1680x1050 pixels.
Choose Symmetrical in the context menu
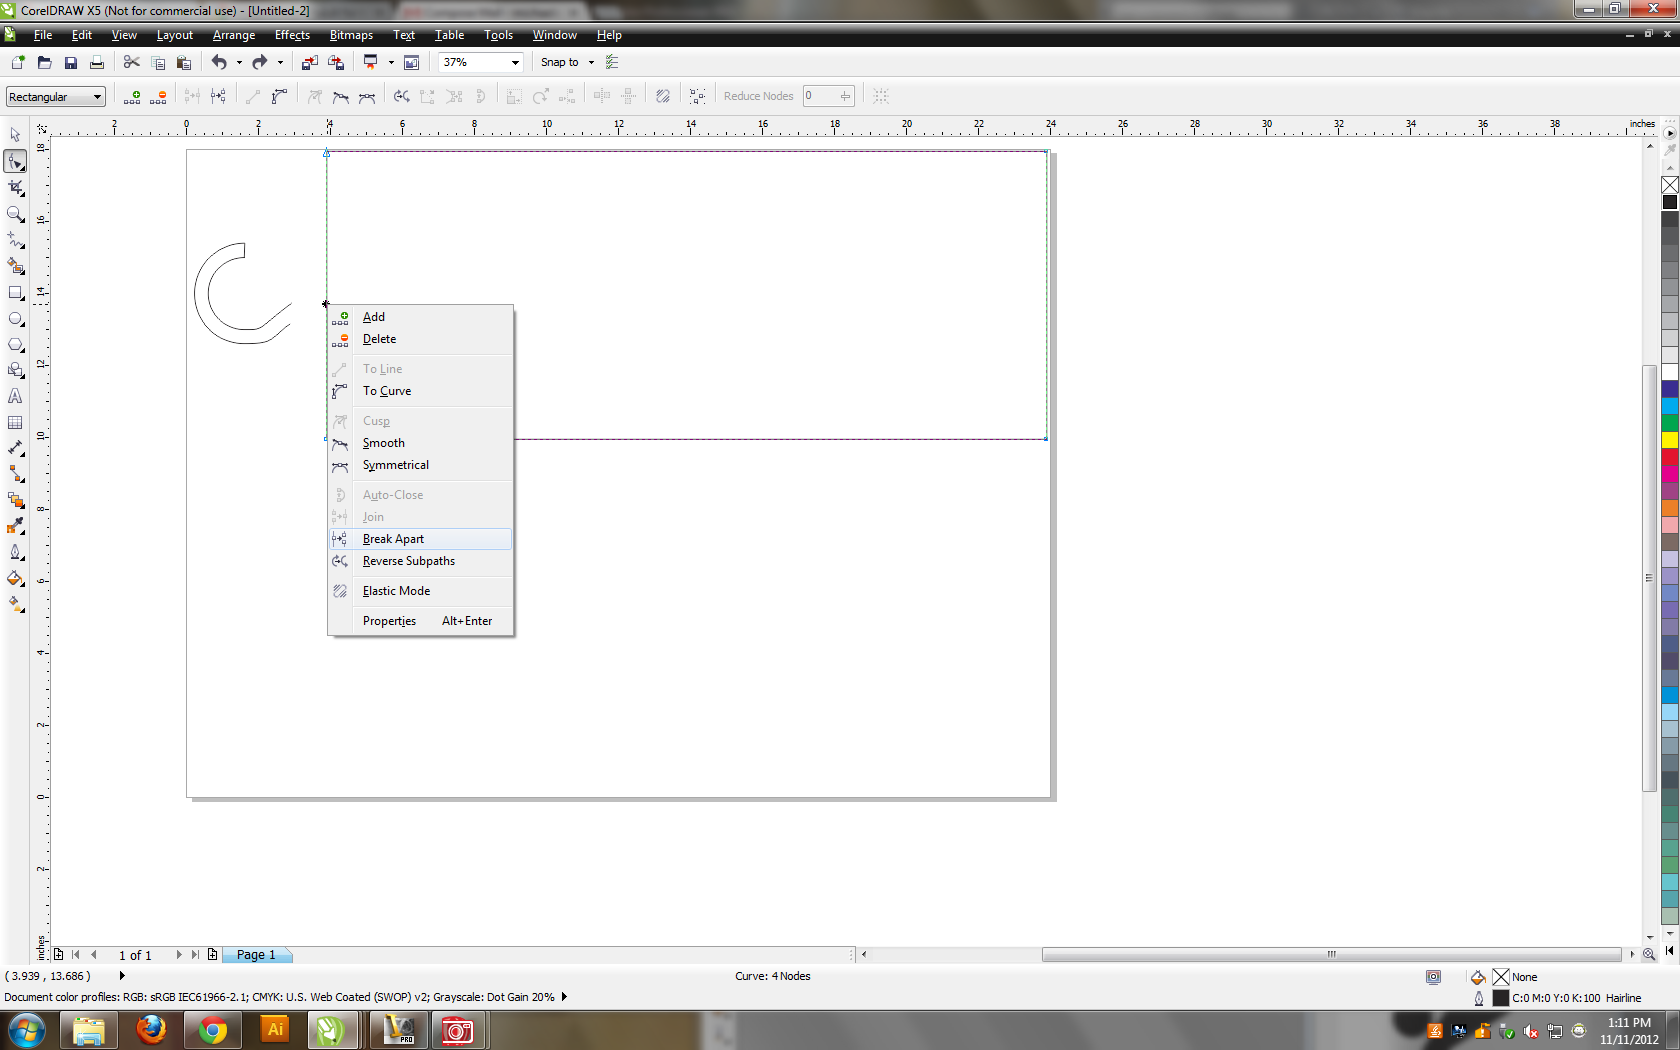pos(420,465)
